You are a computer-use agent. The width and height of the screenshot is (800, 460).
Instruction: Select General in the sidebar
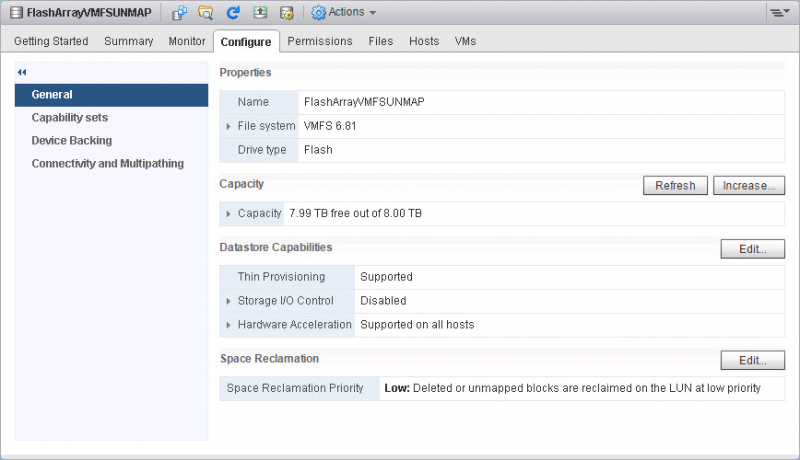click(x=111, y=95)
